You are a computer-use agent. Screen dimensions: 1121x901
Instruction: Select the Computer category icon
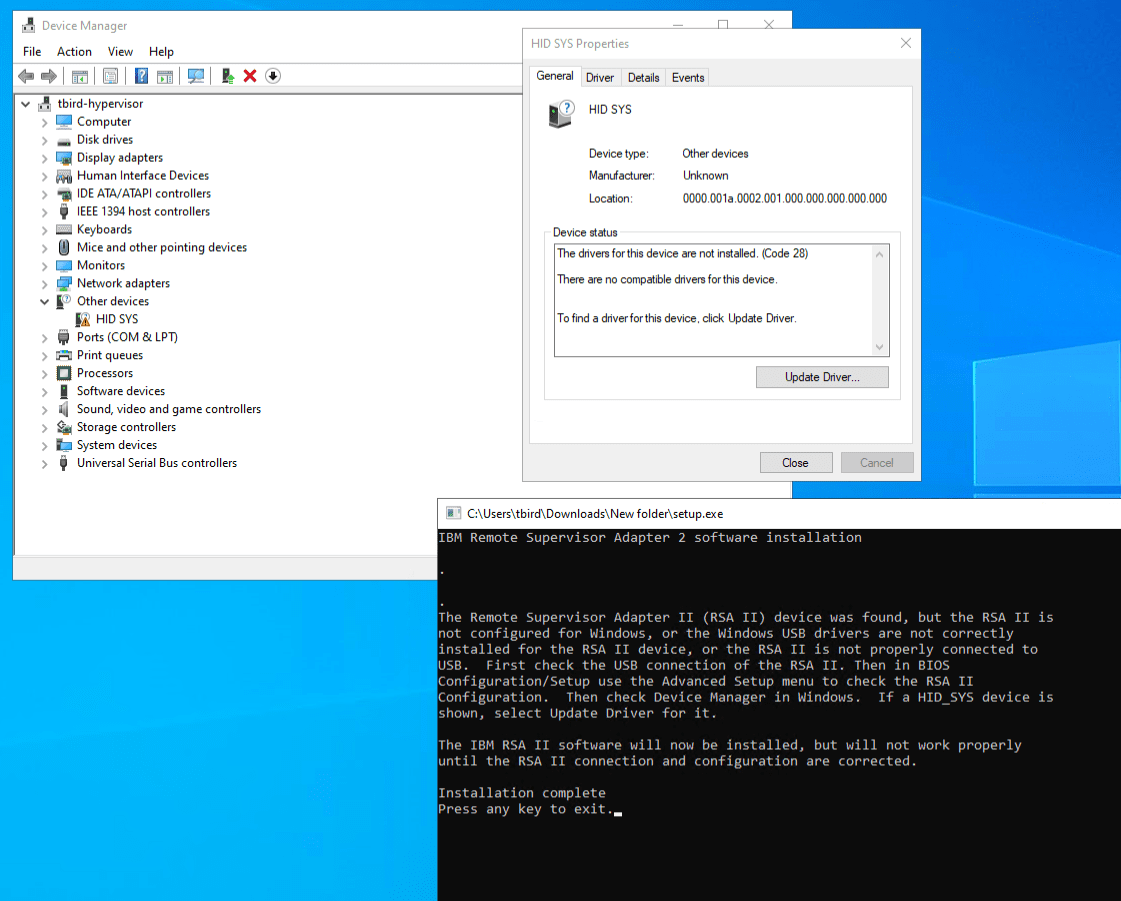[64, 122]
